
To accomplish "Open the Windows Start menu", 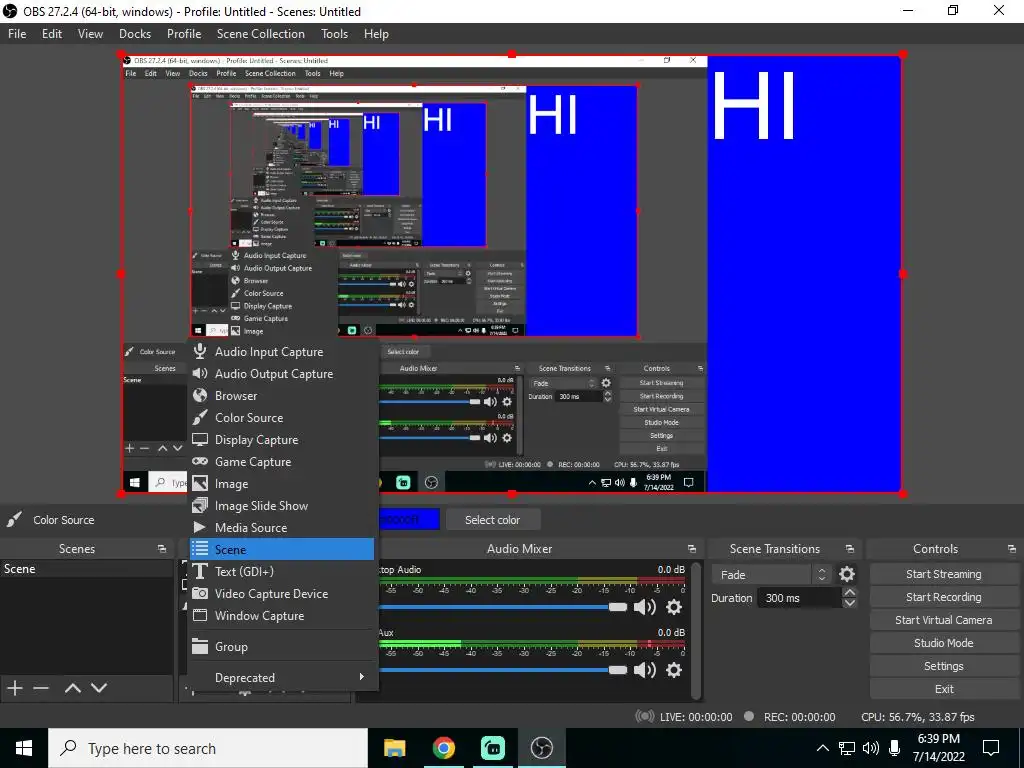I will point(24,748).
